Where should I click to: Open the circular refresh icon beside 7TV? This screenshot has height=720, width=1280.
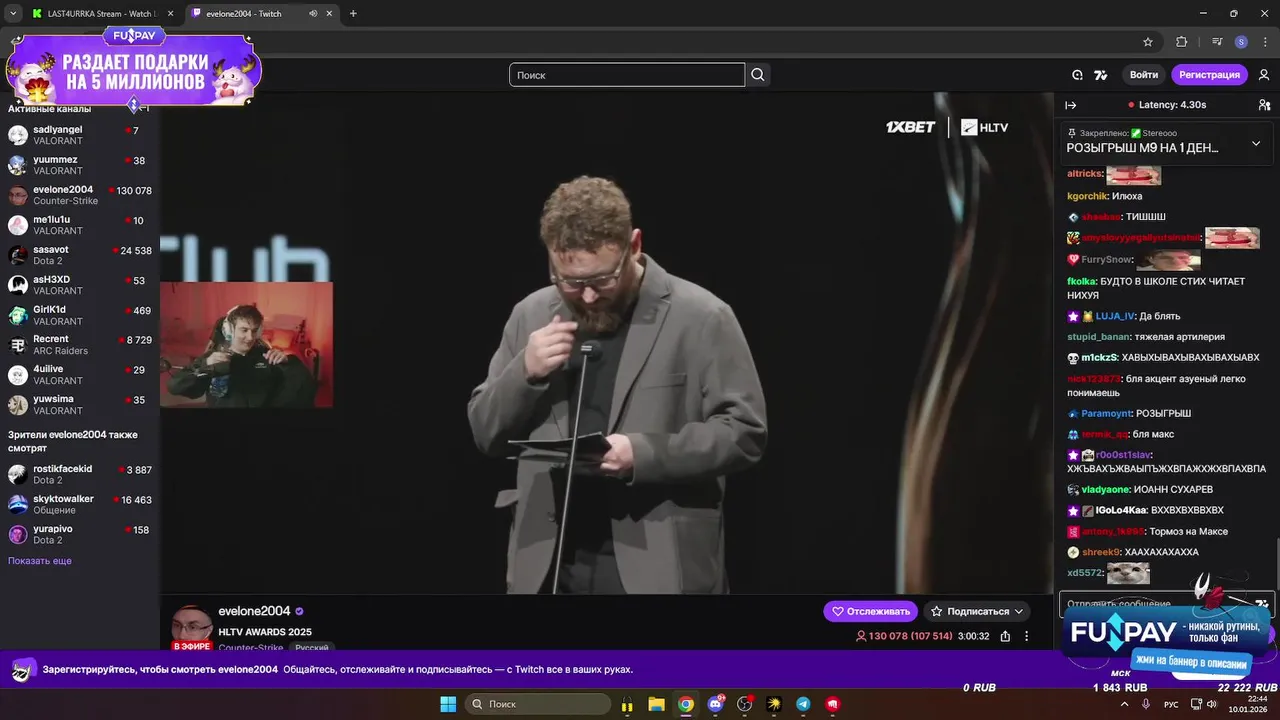(x=1077, y=75)
